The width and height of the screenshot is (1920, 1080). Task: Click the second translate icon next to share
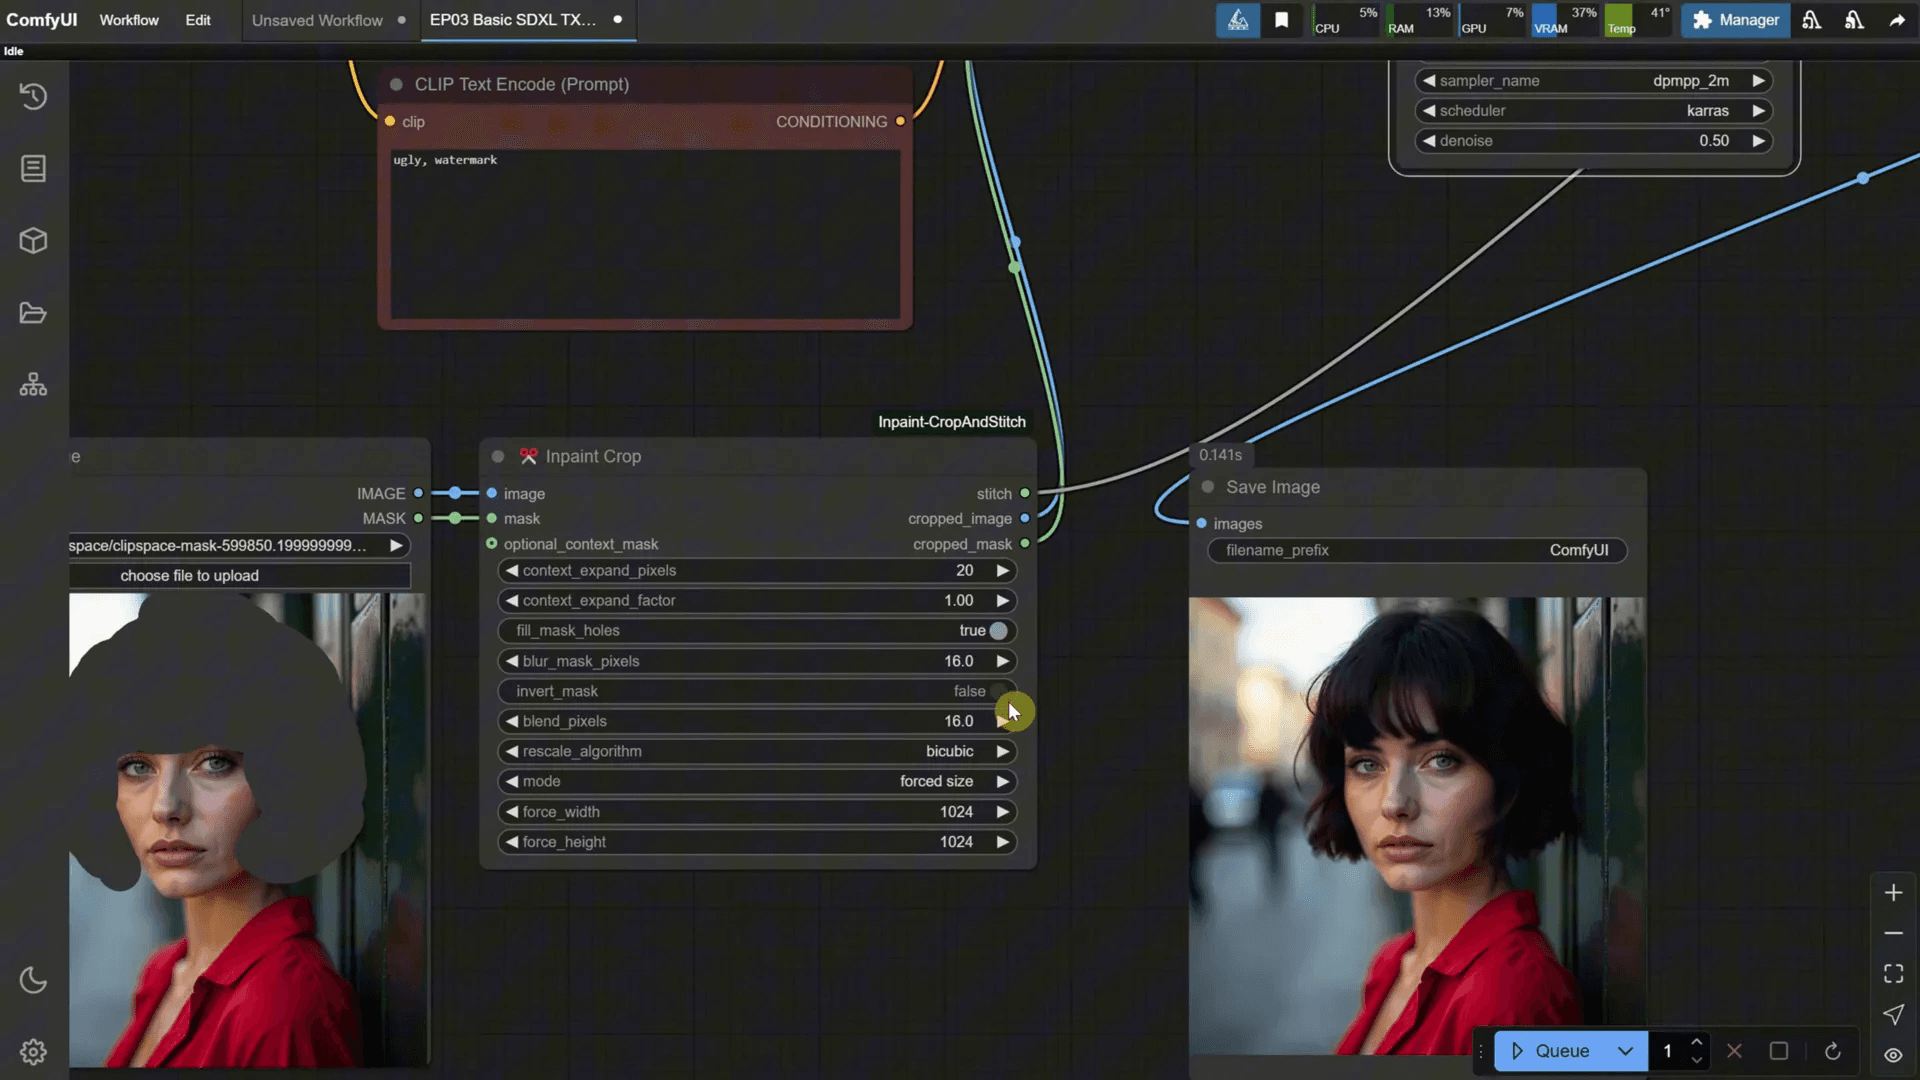pos(1854,20)
